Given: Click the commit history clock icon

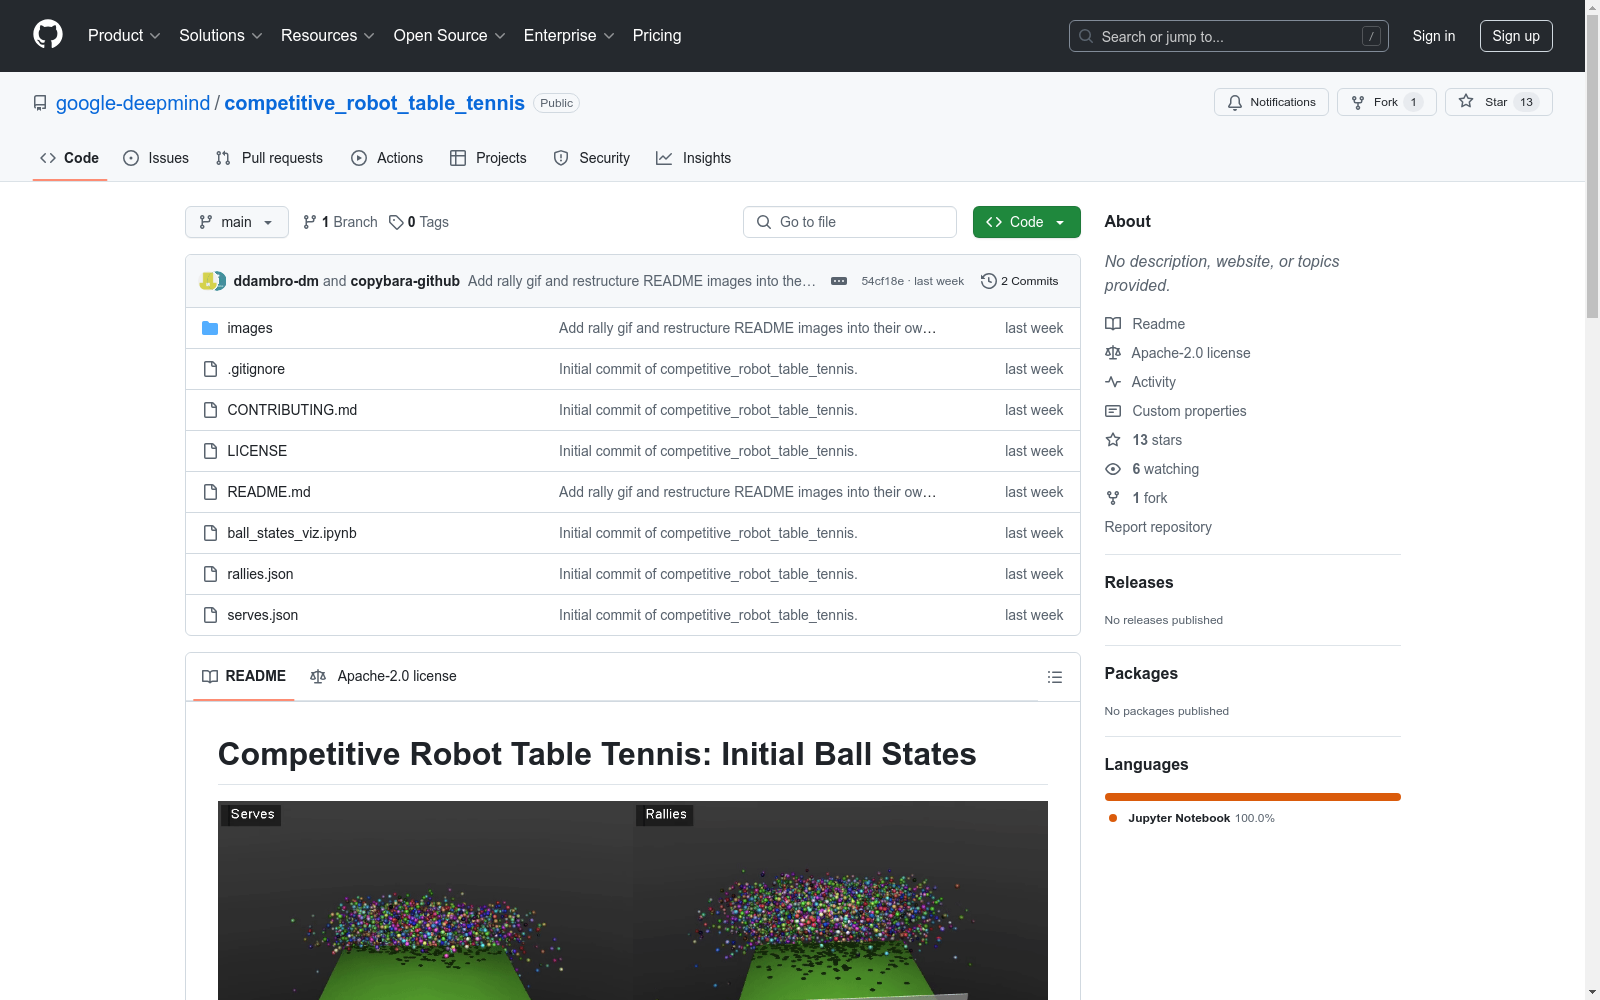Looking at the screenshot, I should [x=989, y=281].
